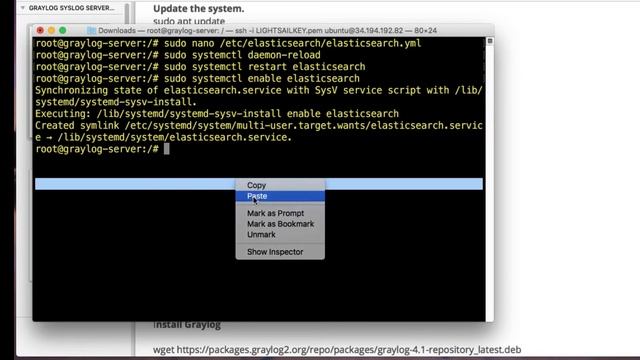Click the 'systemctl restart elasticsearch' command line

(200, 67)
